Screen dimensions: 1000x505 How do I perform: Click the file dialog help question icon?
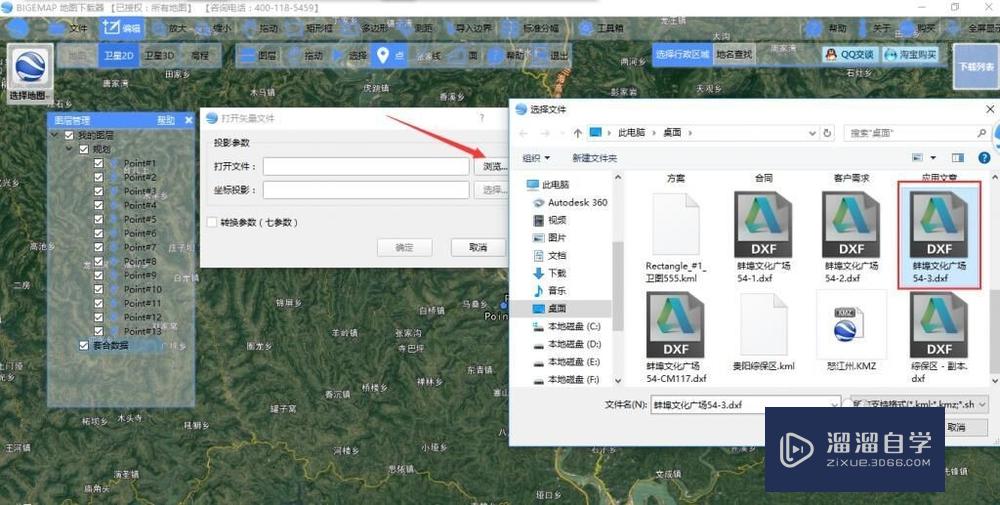[984, 157]
